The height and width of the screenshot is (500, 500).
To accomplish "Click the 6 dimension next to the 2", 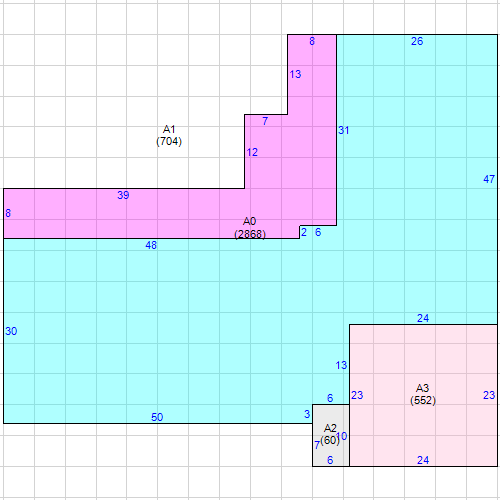I will point(318,232).
